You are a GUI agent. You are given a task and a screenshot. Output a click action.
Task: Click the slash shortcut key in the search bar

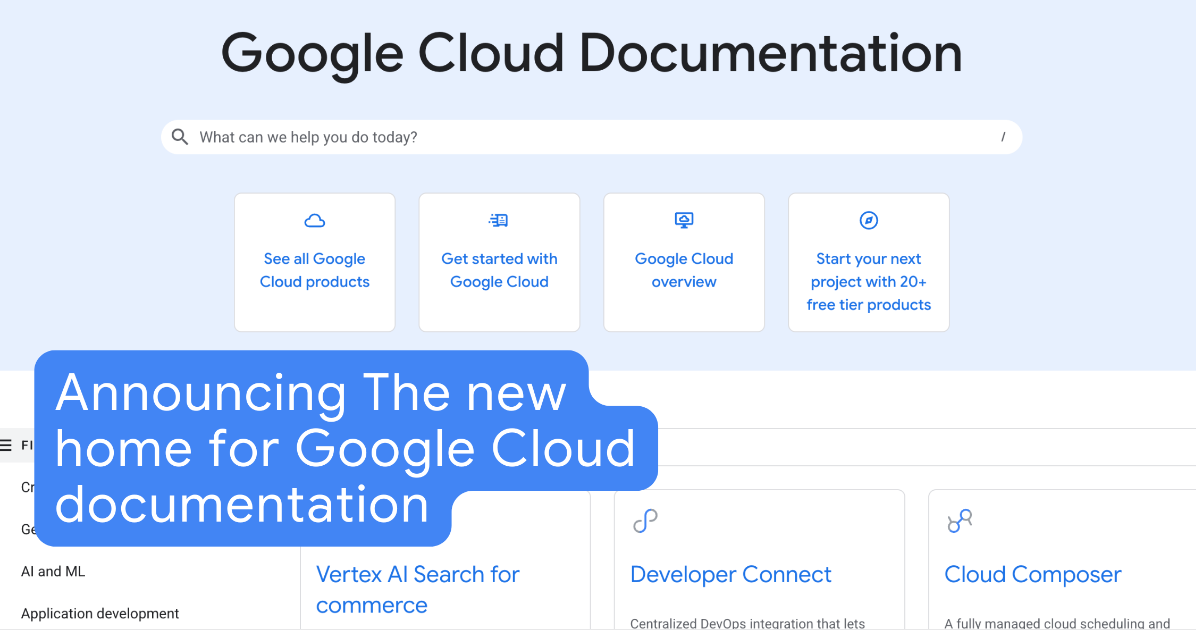(1002, 138)
